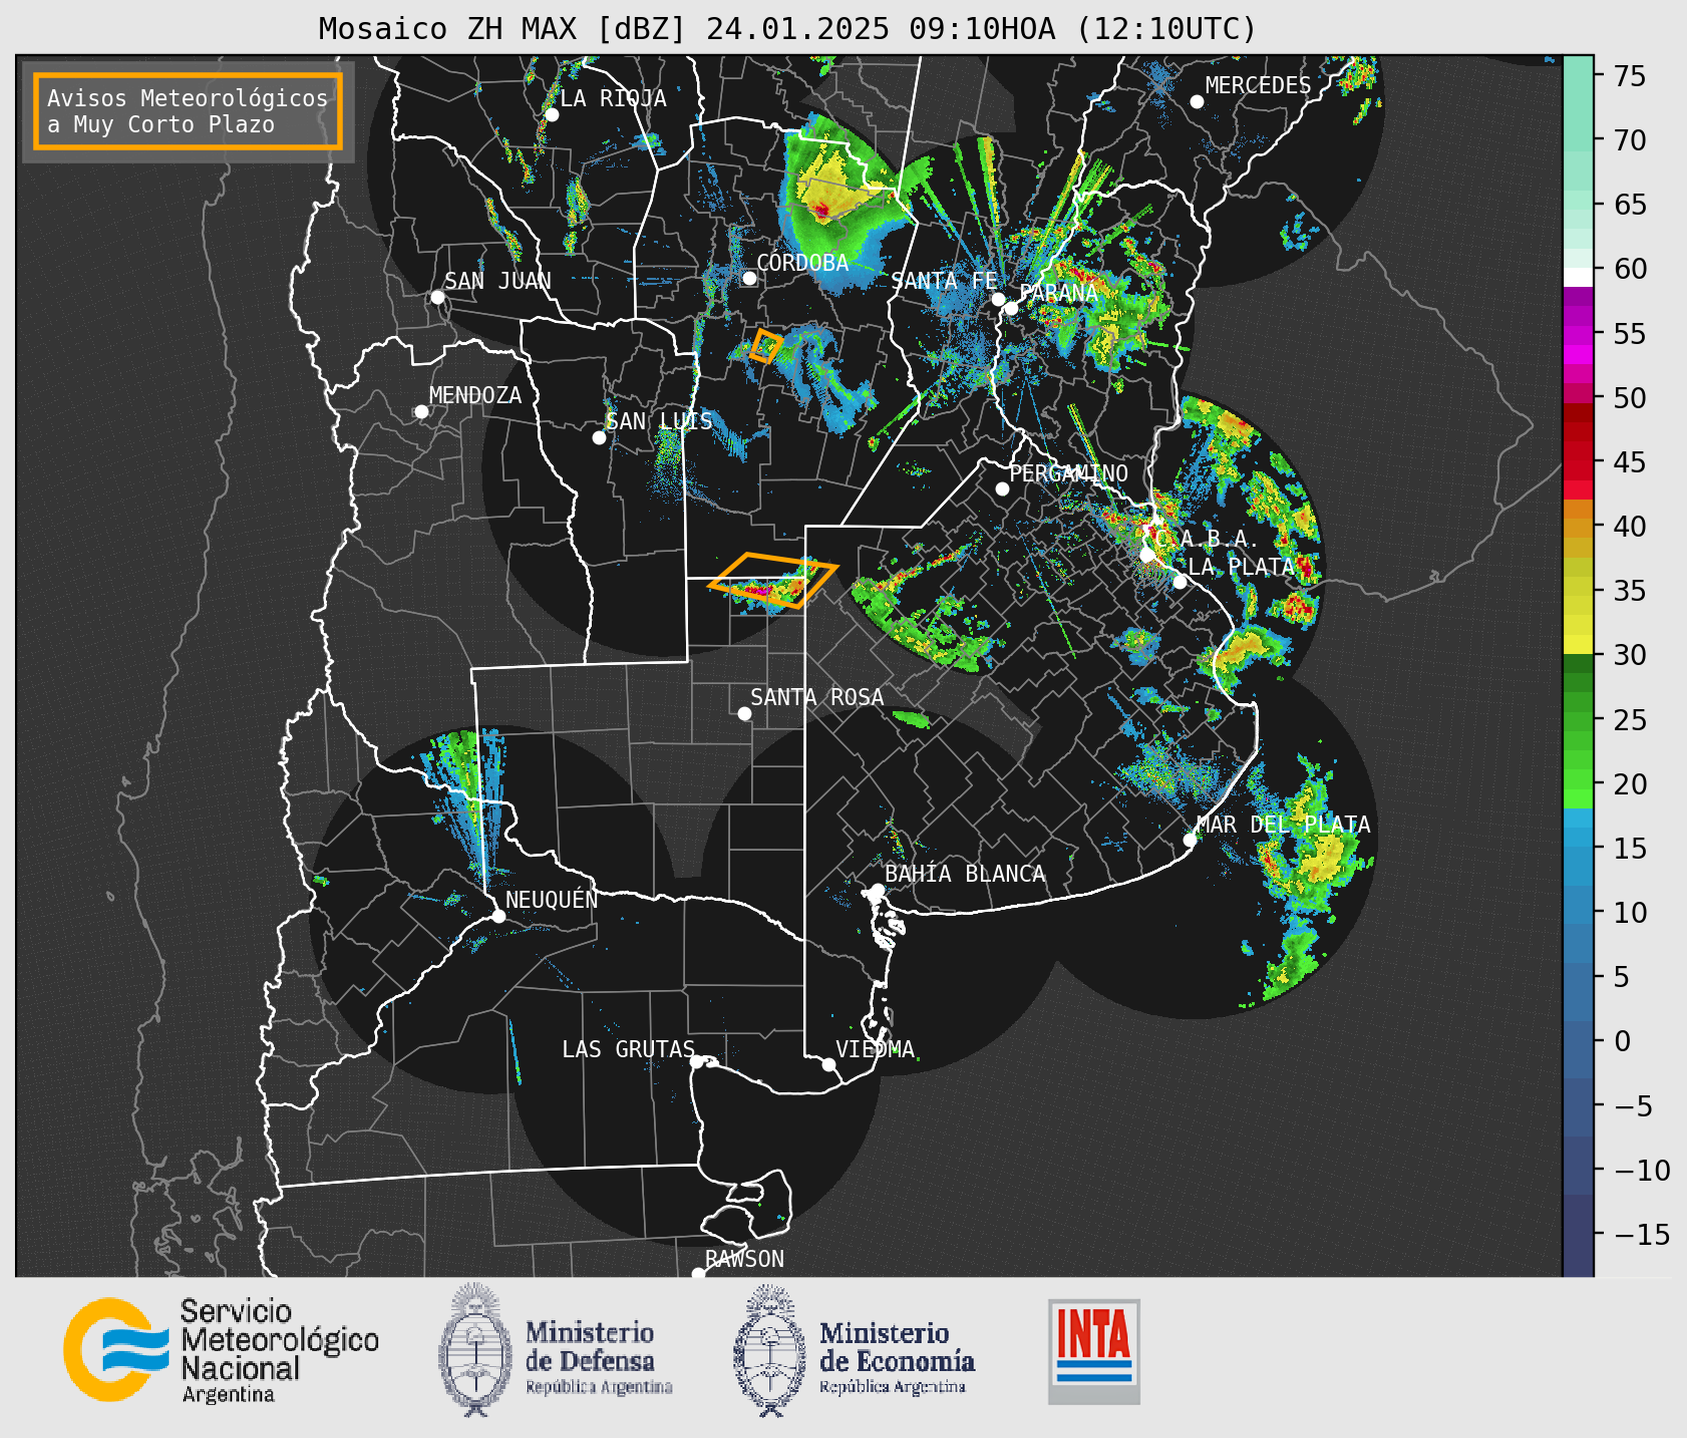Click the LA RIOJA city label

point(613,98)
